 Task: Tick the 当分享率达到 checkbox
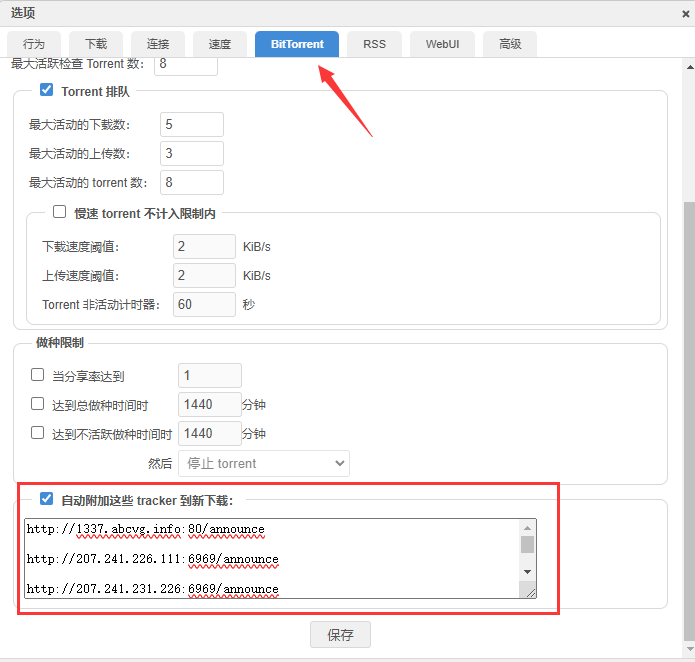tap(38, 375)
